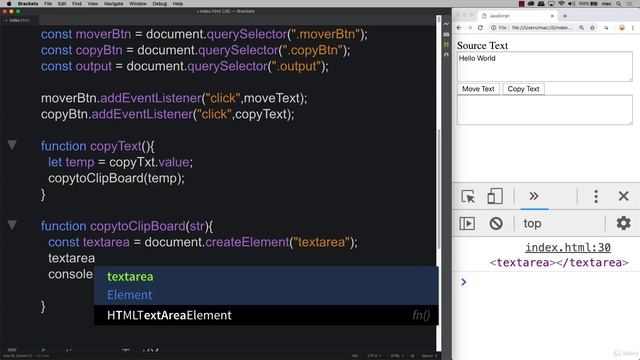This screenshot has width=640, height=360.
Task: Open DevTools more options three-dot icon
Action: [x=596, y=196]
